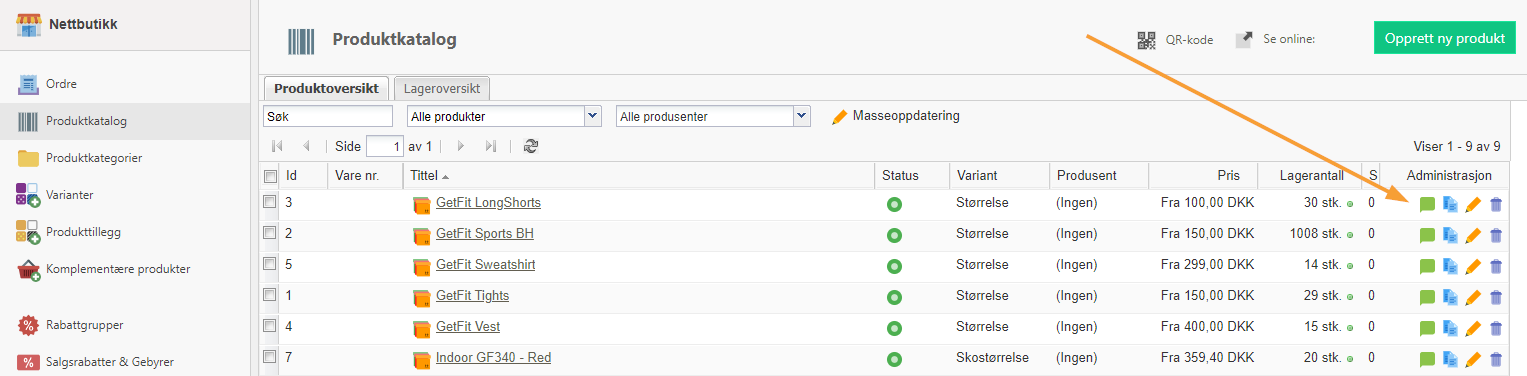The width and height of the screenshot is (1527, 376).
Task: Click the QR-kode icon
Action: [1146, 40]
